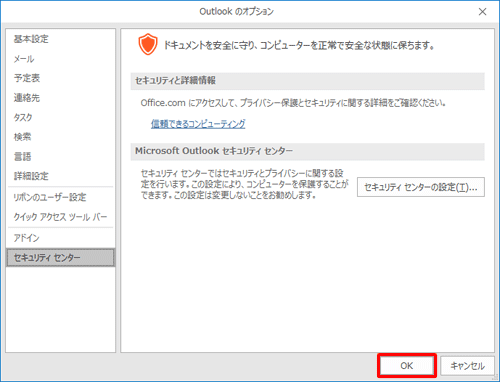Click the セキュリティと詳細情報 section header

307,81
